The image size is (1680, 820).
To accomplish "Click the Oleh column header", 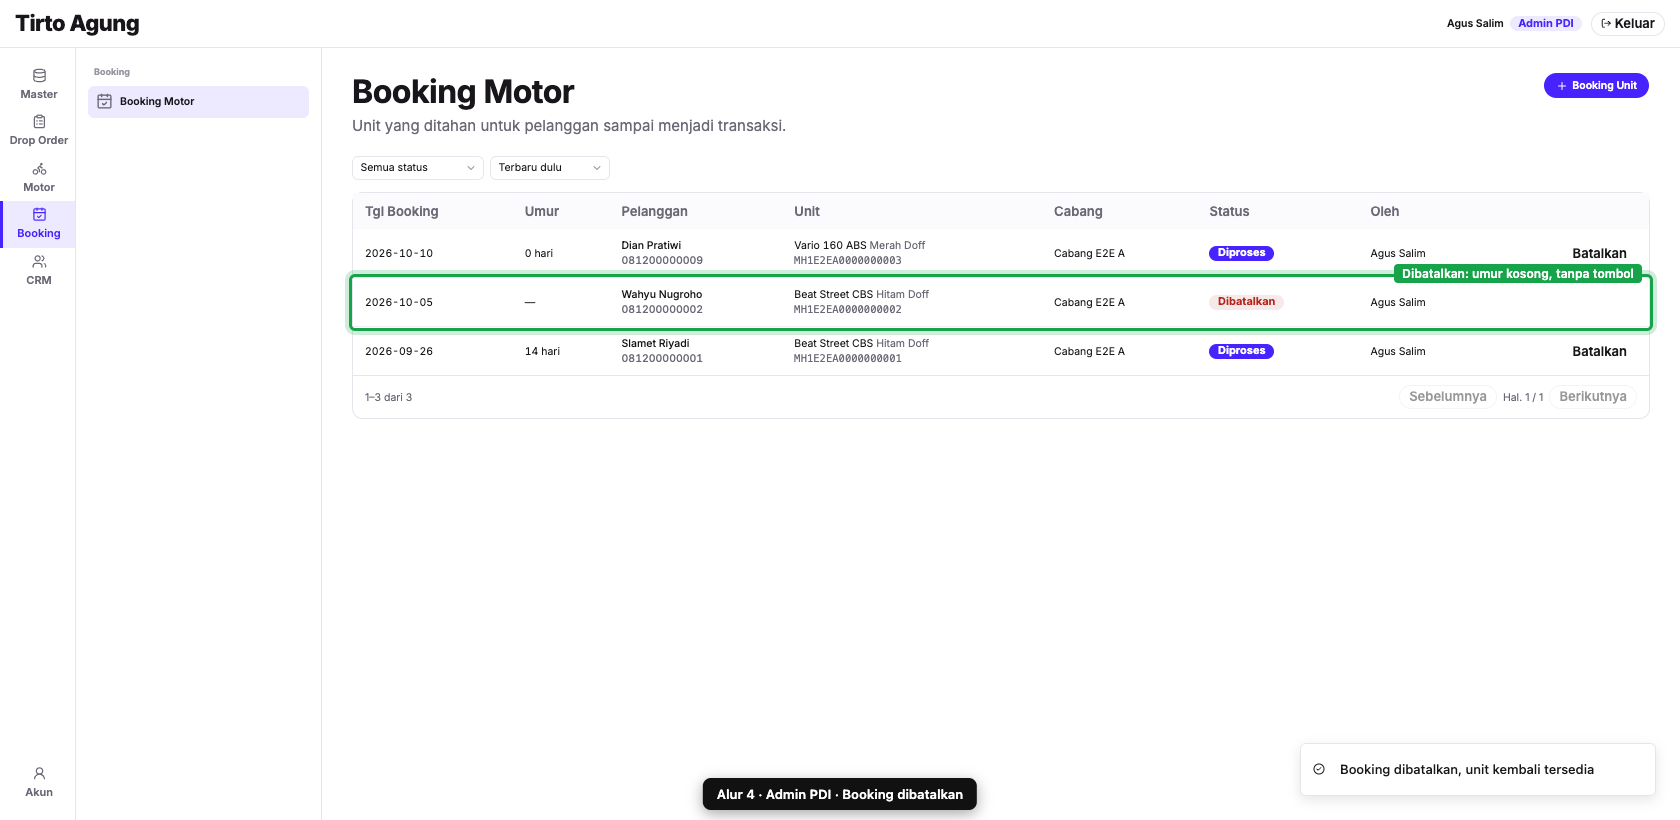I will tap(1385, 211).
